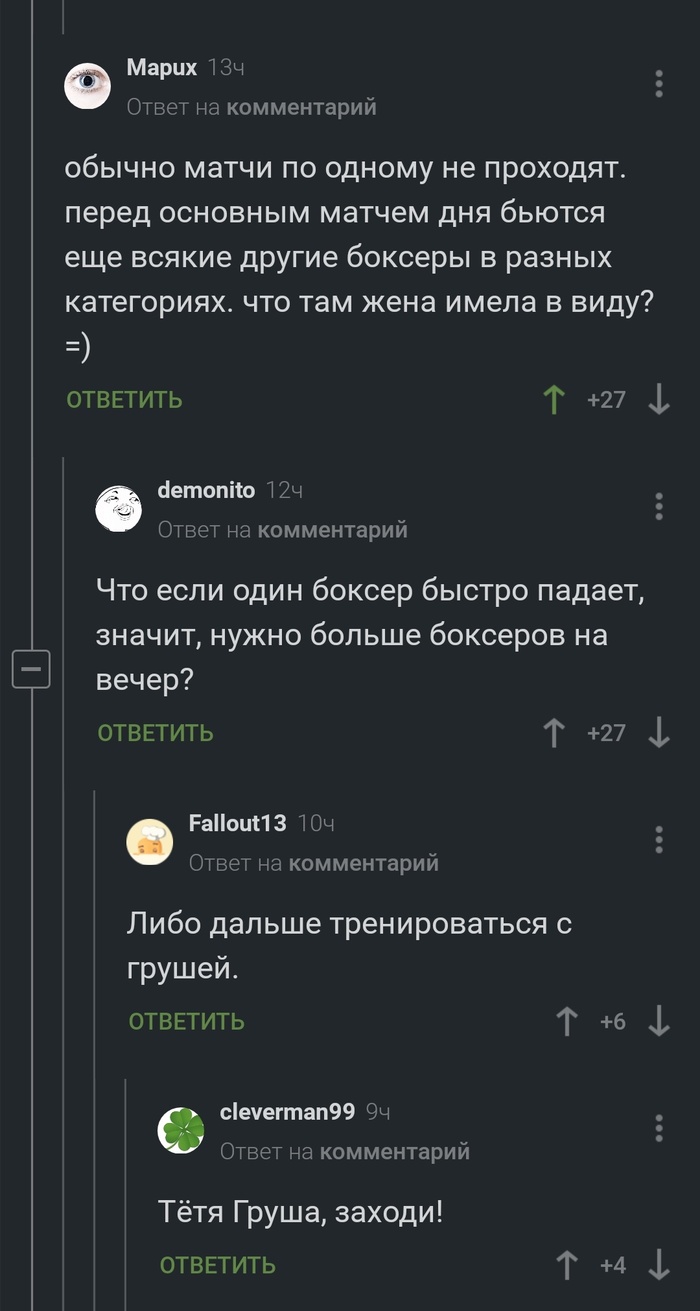Downvote the comment by Mapux
Screen dimensions: 700x1311
pyautogui.click(x=657, y=398)
